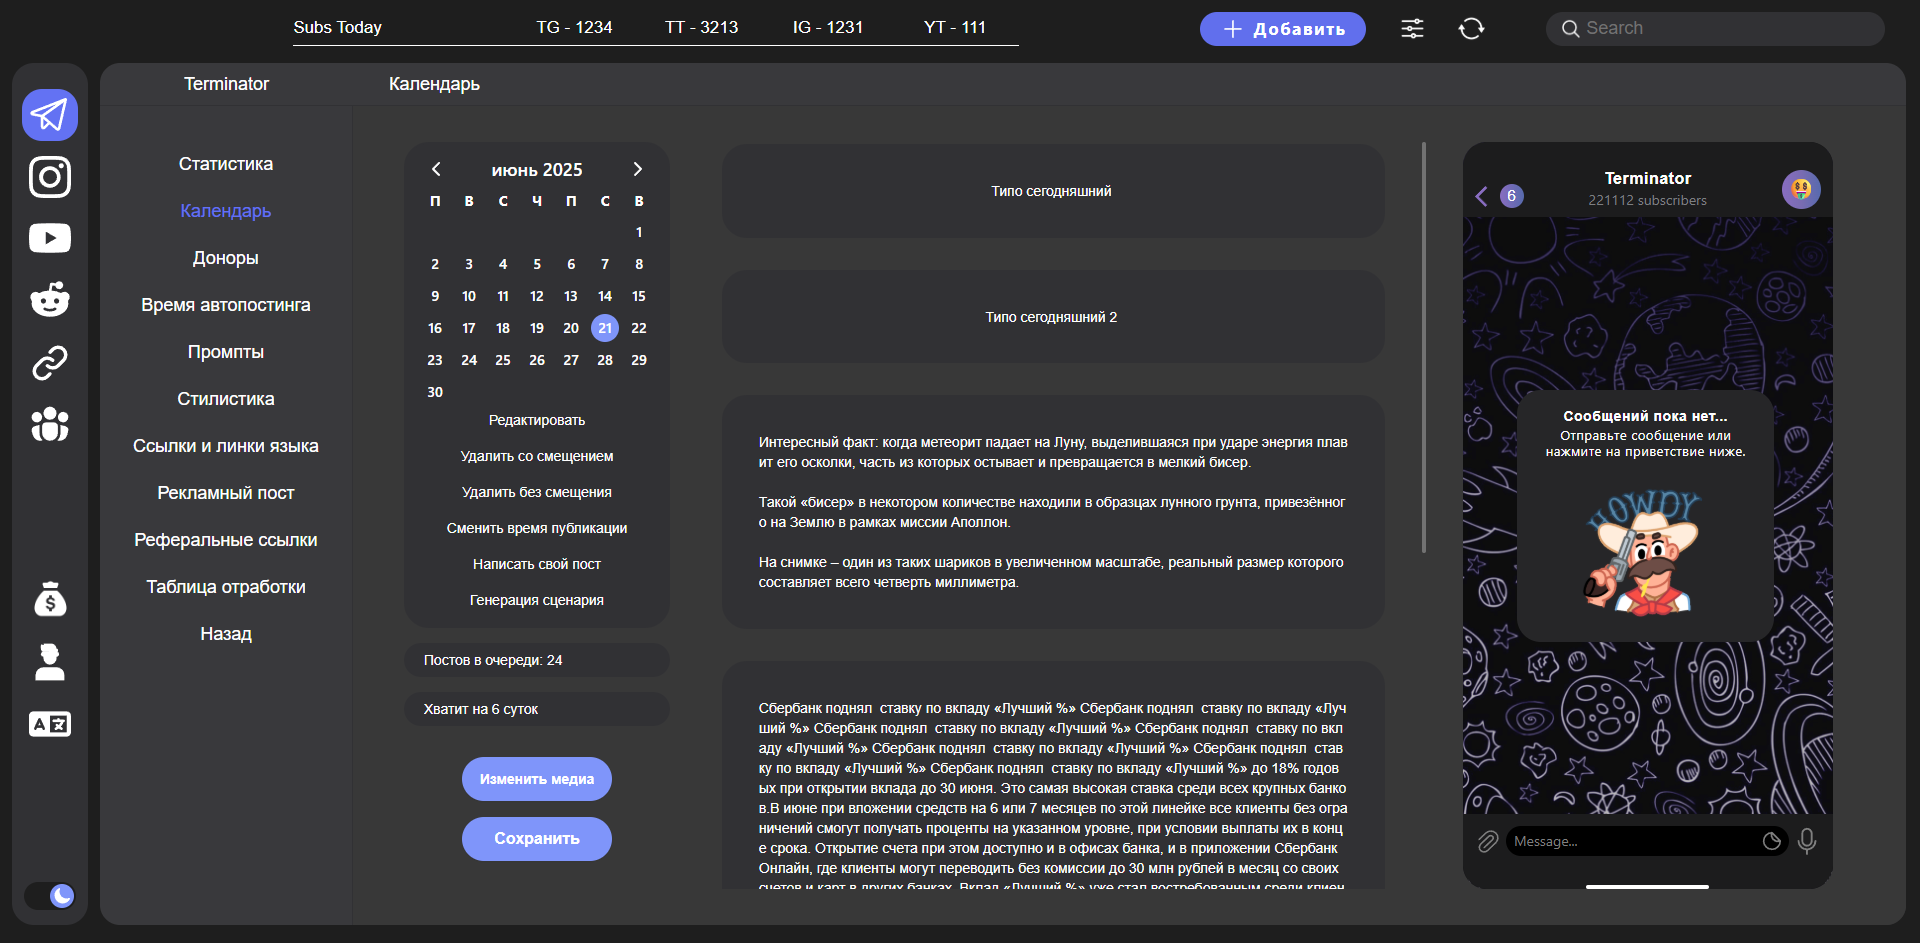
Task: Open the money bag icon
Action: (50, 600)
